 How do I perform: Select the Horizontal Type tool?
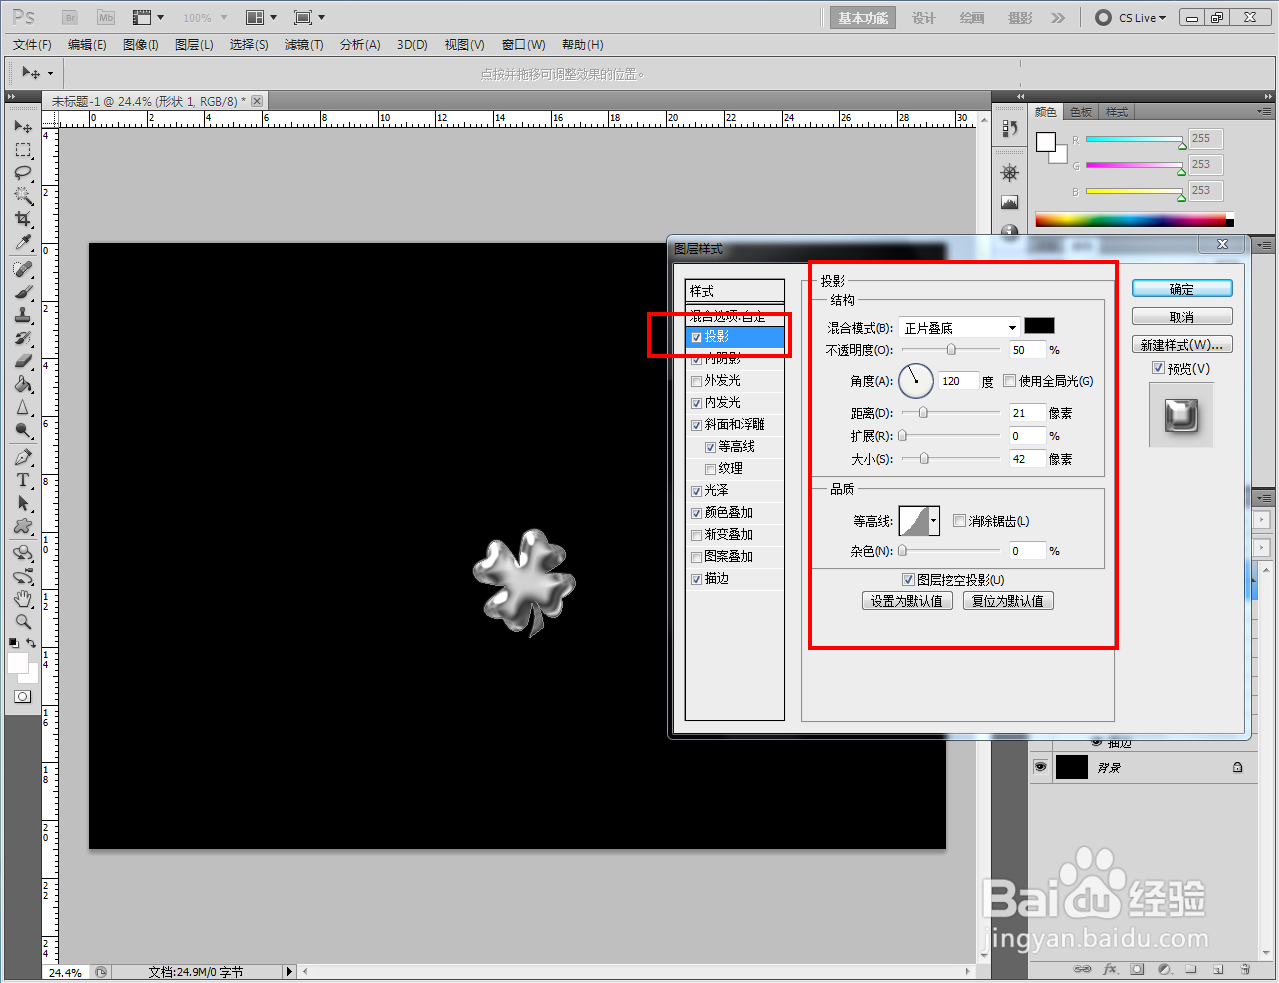(23, 481)
